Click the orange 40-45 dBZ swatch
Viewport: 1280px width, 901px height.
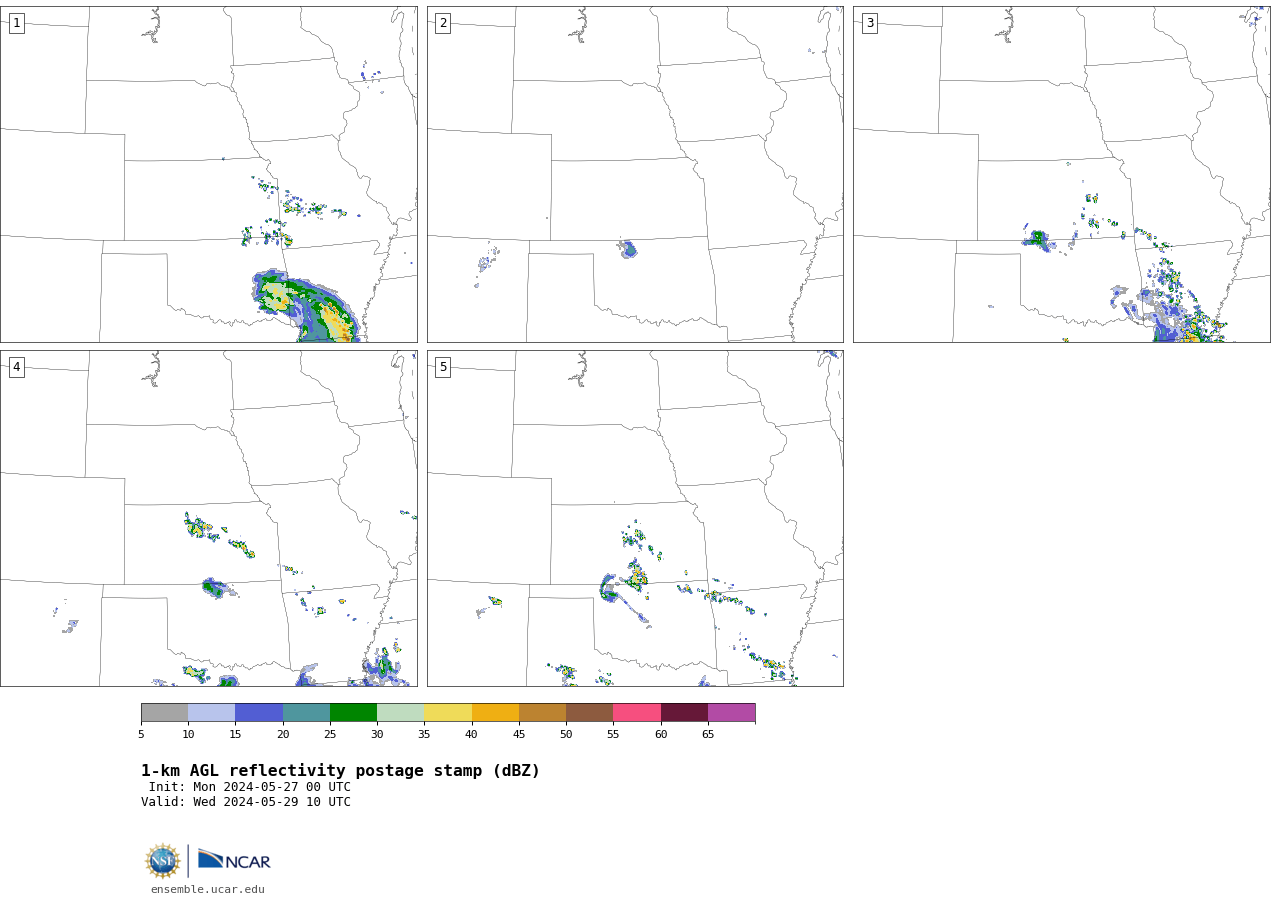[495, 713]
